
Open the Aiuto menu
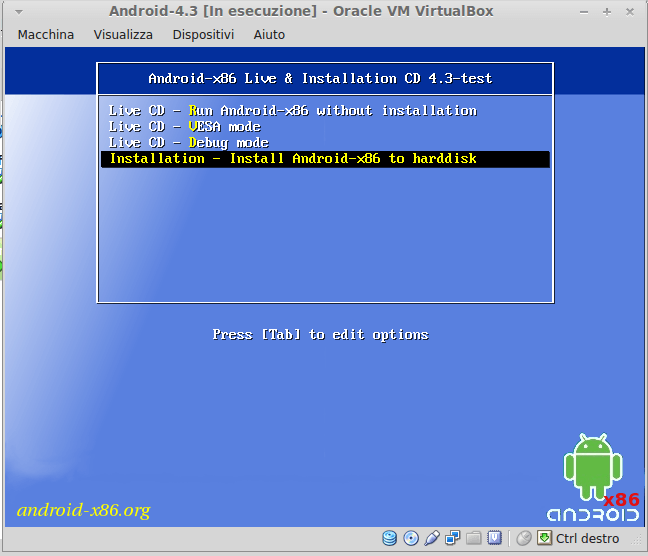[x=269, y=35]
